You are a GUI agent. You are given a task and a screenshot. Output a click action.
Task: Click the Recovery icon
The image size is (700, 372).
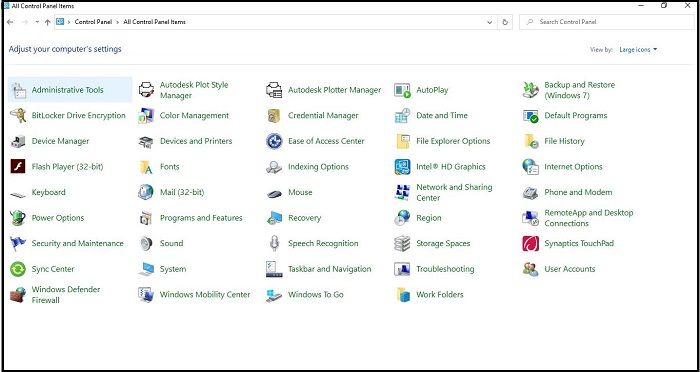274,218
